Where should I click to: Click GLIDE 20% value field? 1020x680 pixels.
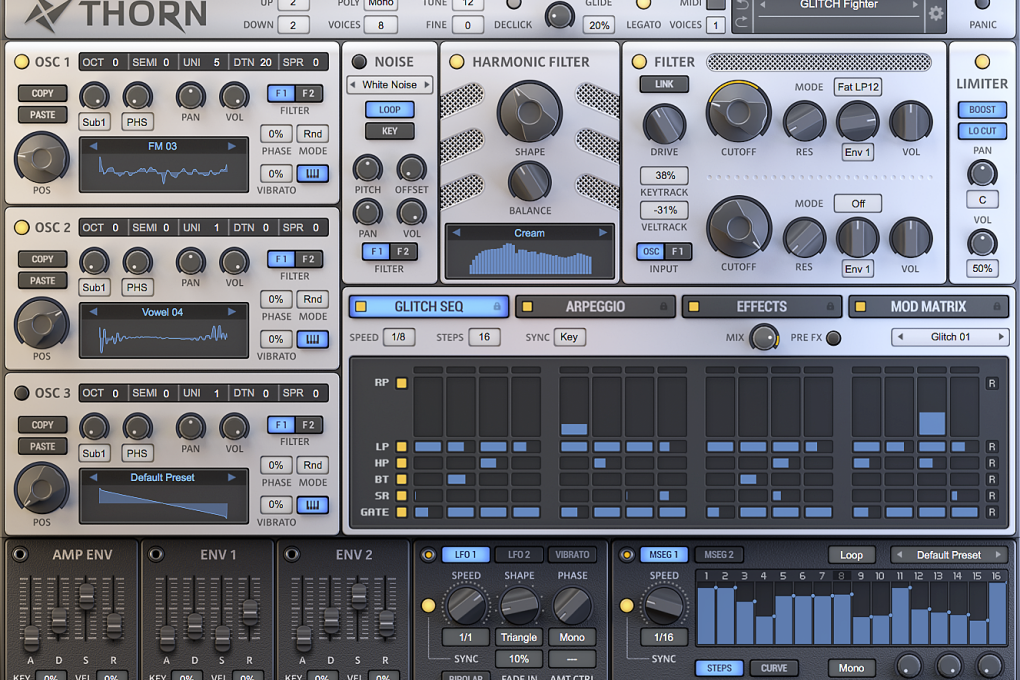pos(599,25)
